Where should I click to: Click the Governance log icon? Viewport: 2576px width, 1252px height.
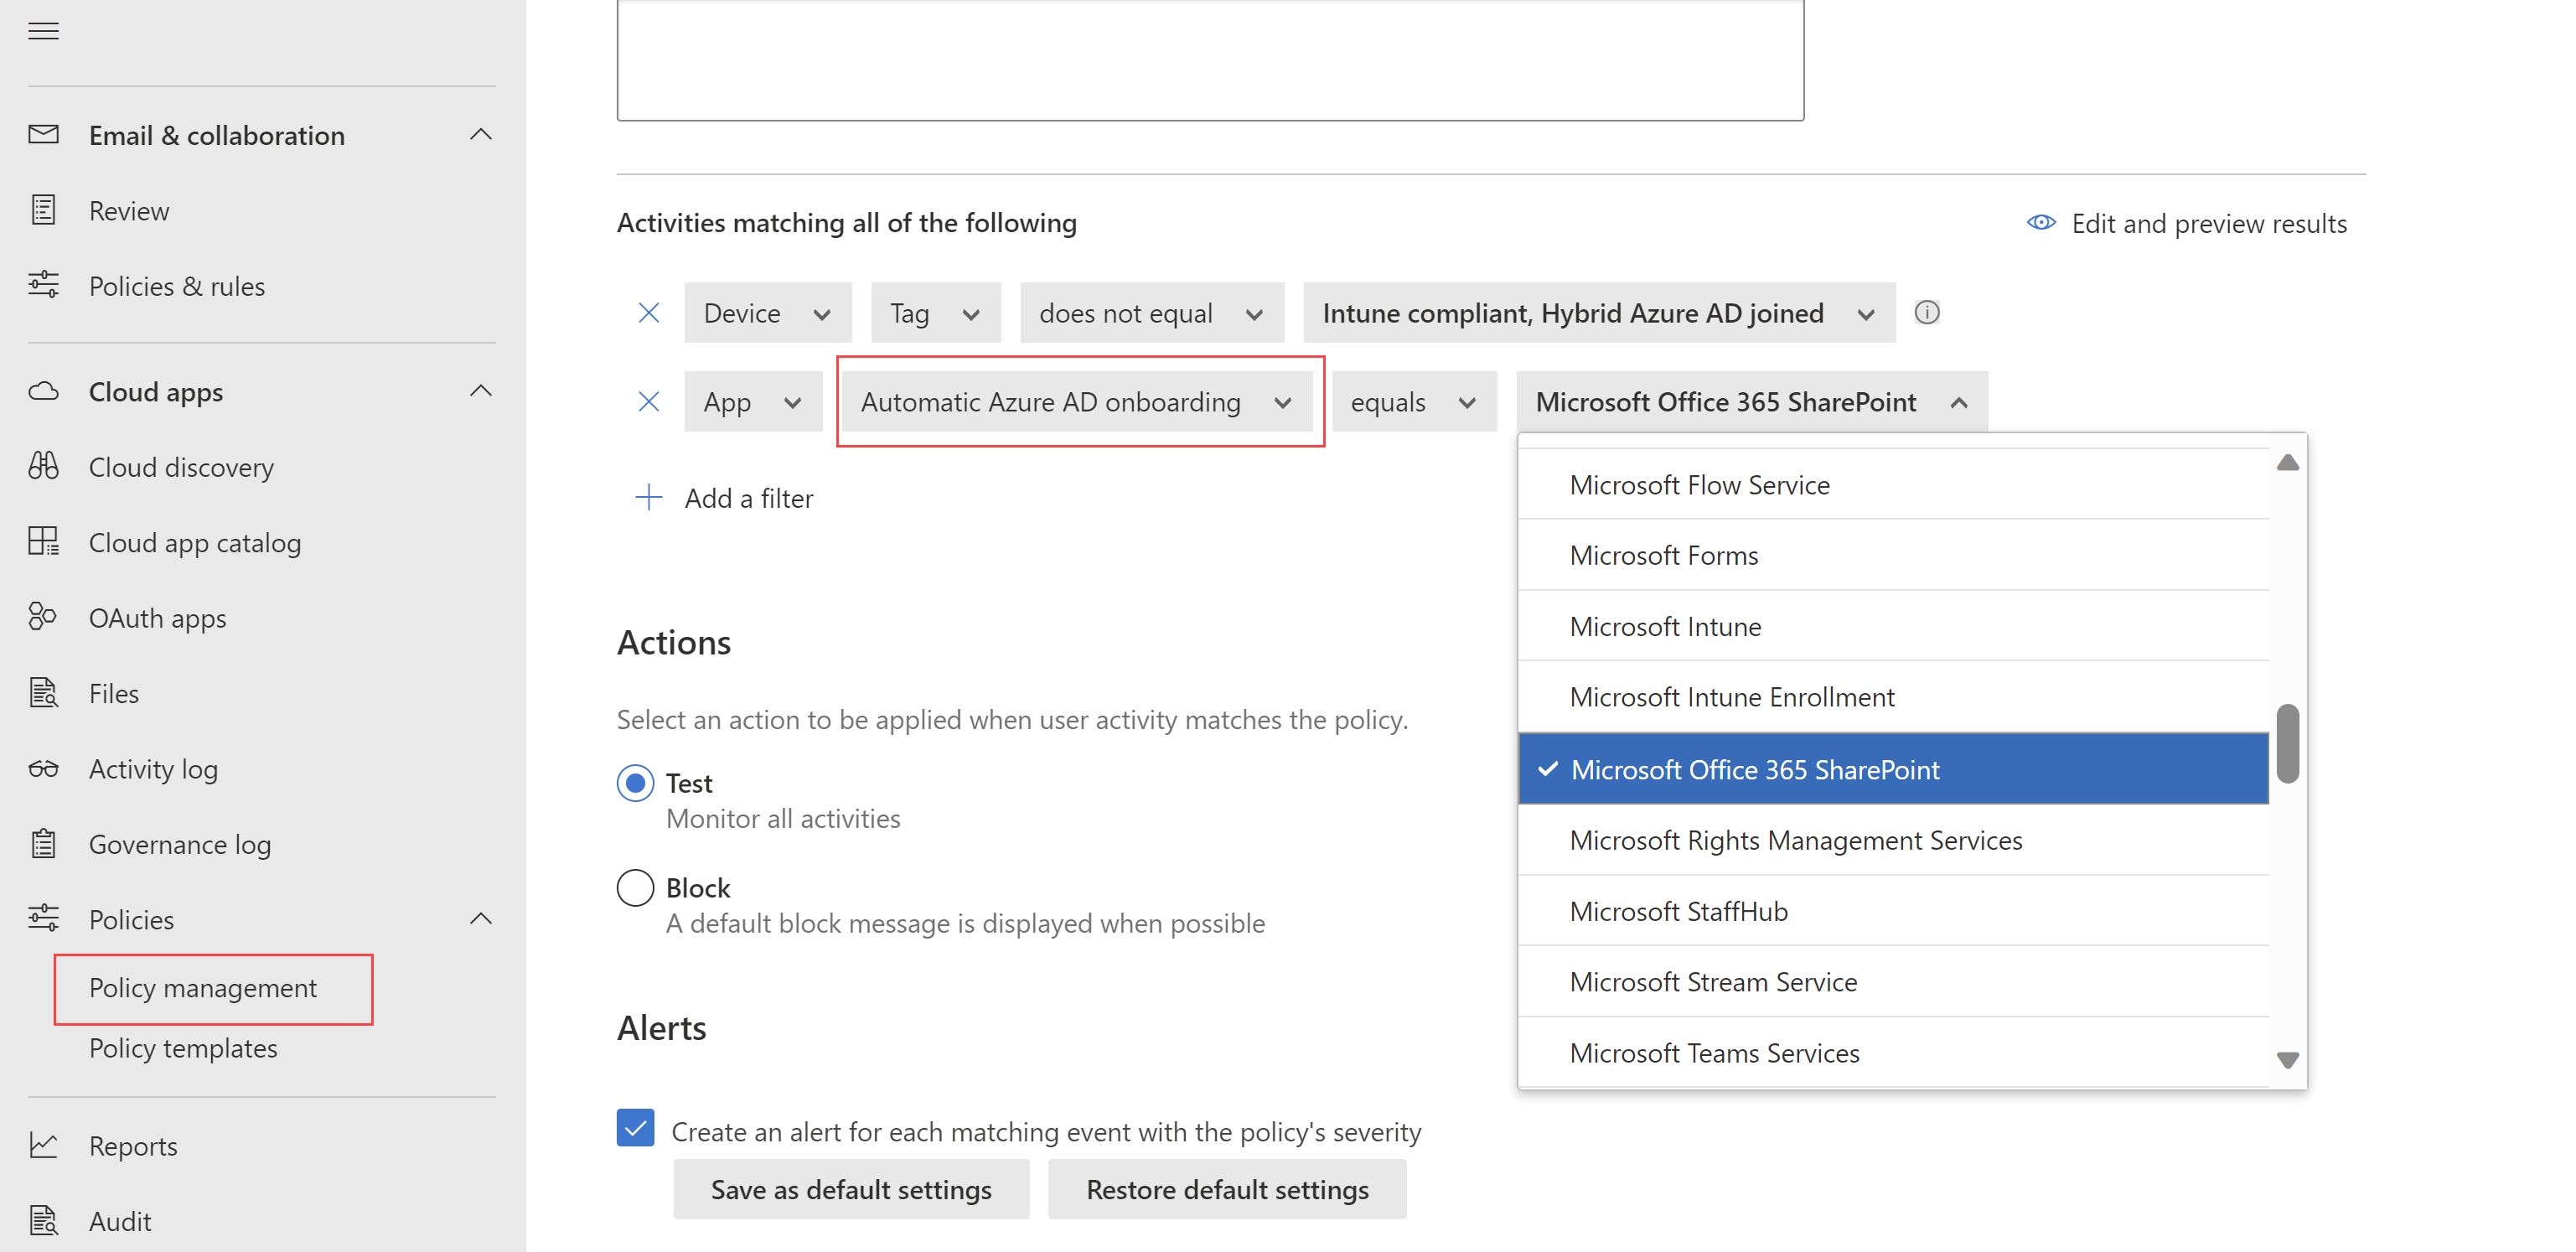pos(44,843)
